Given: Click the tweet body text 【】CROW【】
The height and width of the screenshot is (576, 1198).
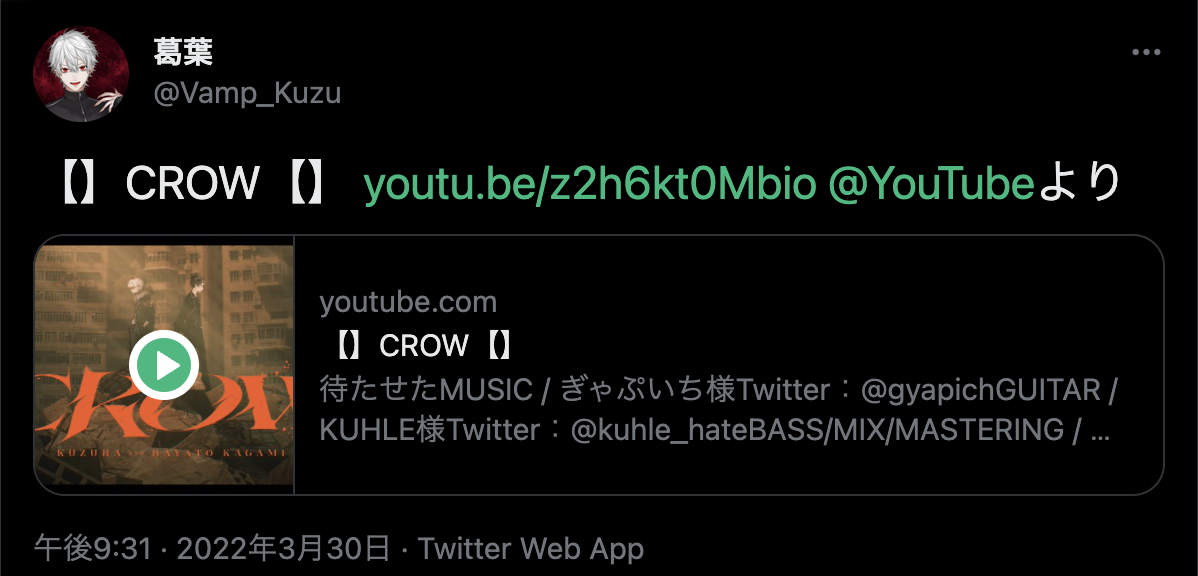Looking at the screenshot, I should click(194, 184).
